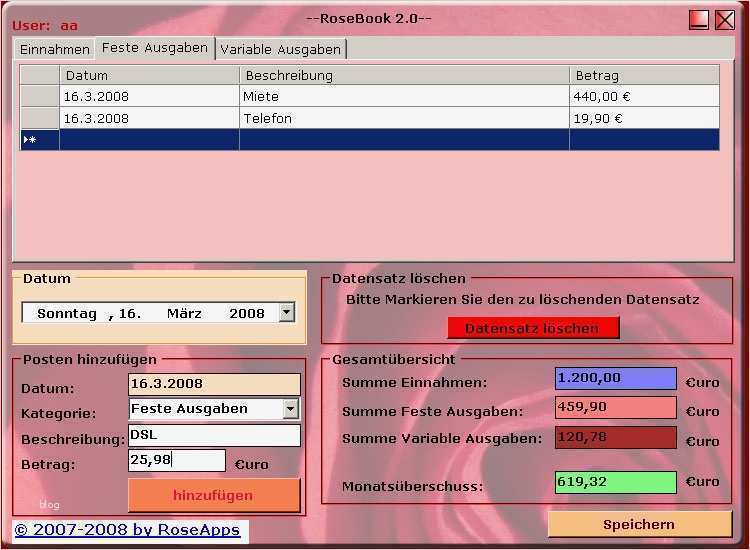Click the new-row marker with asterisk
The image size is (750, 550).
click(40, 140)
